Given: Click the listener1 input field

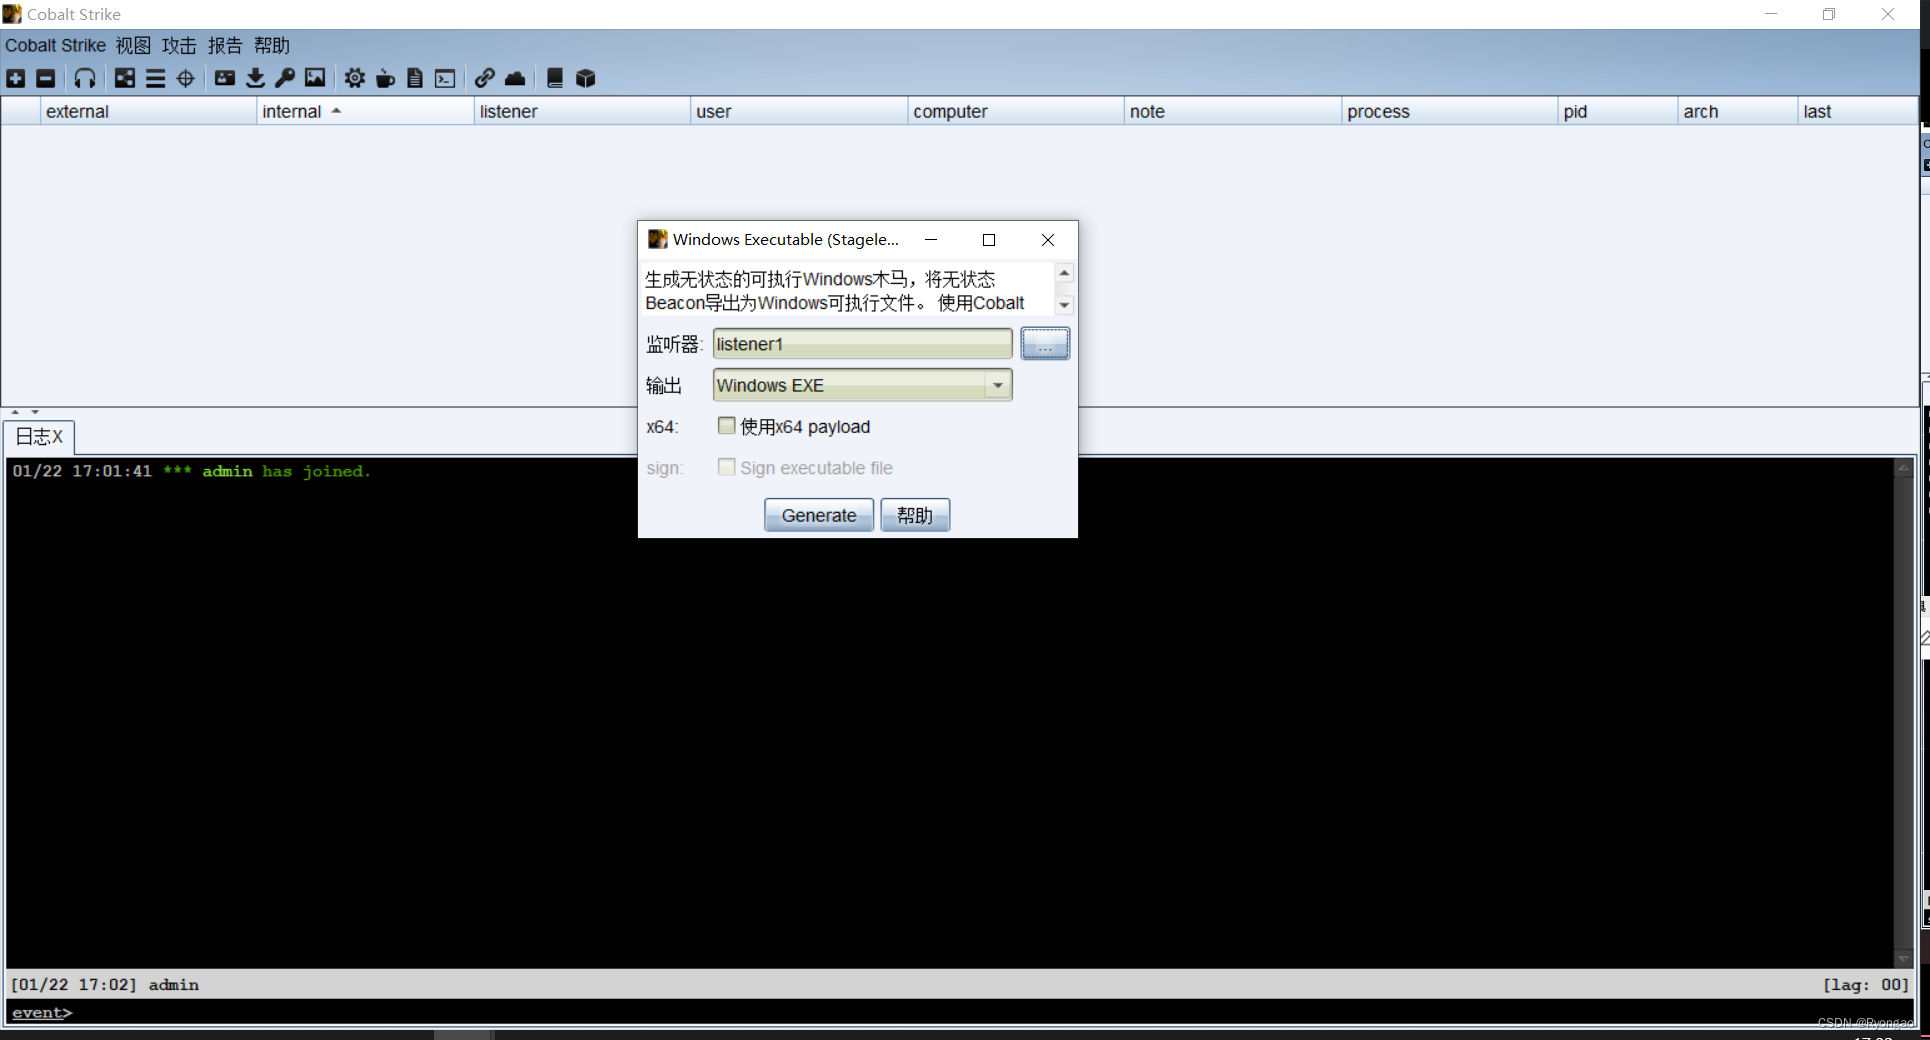Looking at the screenshot, I should pos(862,344).
